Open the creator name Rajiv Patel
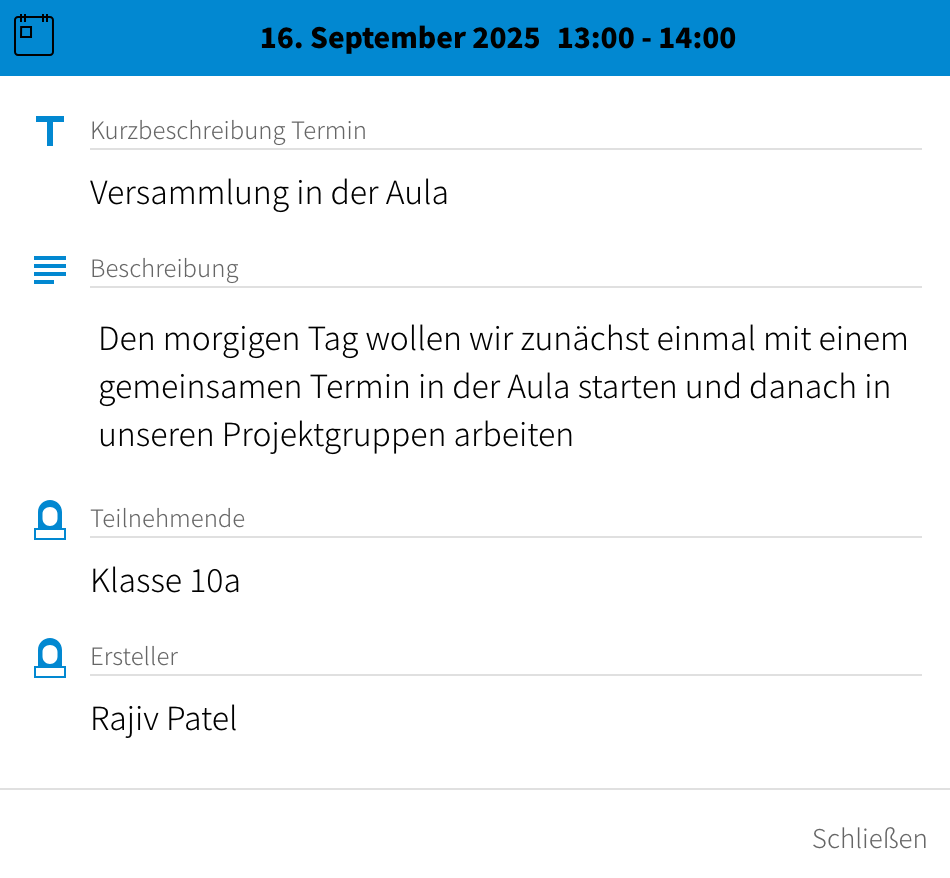Image resolution: width=950 pixels, height=878 pixels. [x=164, y=718]
